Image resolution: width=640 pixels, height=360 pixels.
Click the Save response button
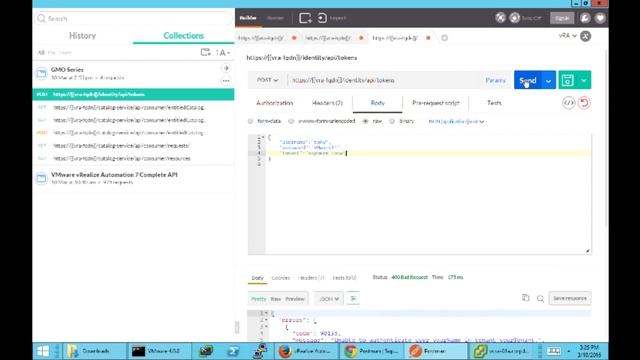pos(570,298)
